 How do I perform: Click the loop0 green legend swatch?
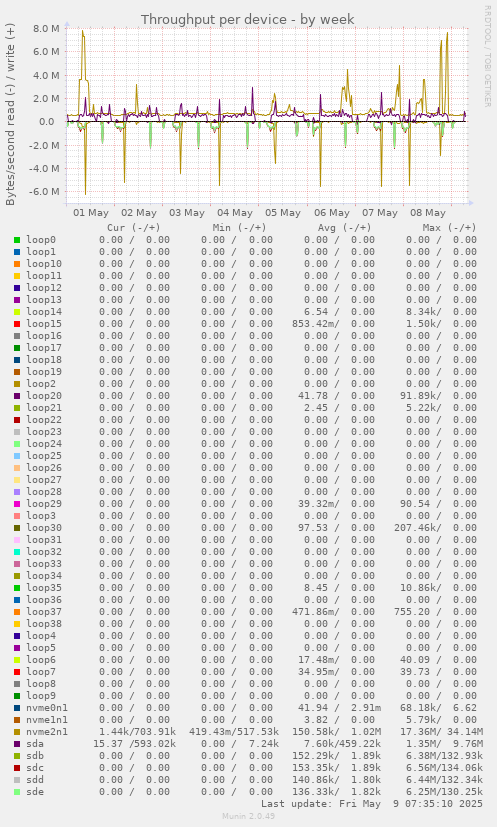17,240
